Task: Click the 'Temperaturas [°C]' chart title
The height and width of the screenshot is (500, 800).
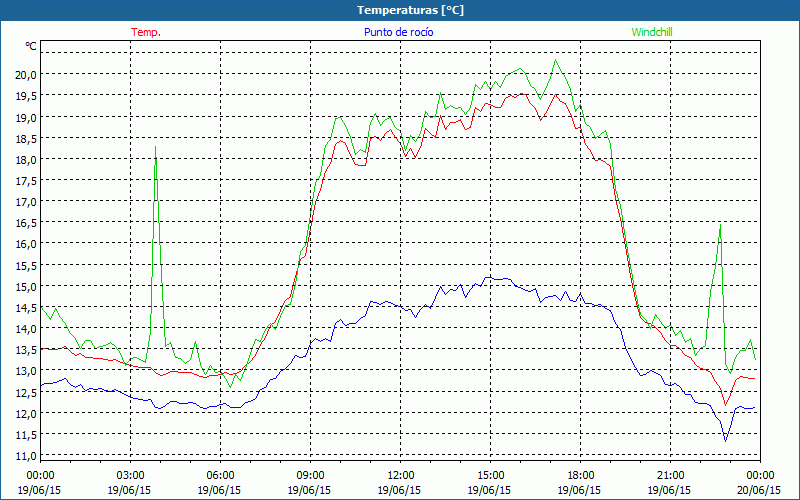Action: 410,10
